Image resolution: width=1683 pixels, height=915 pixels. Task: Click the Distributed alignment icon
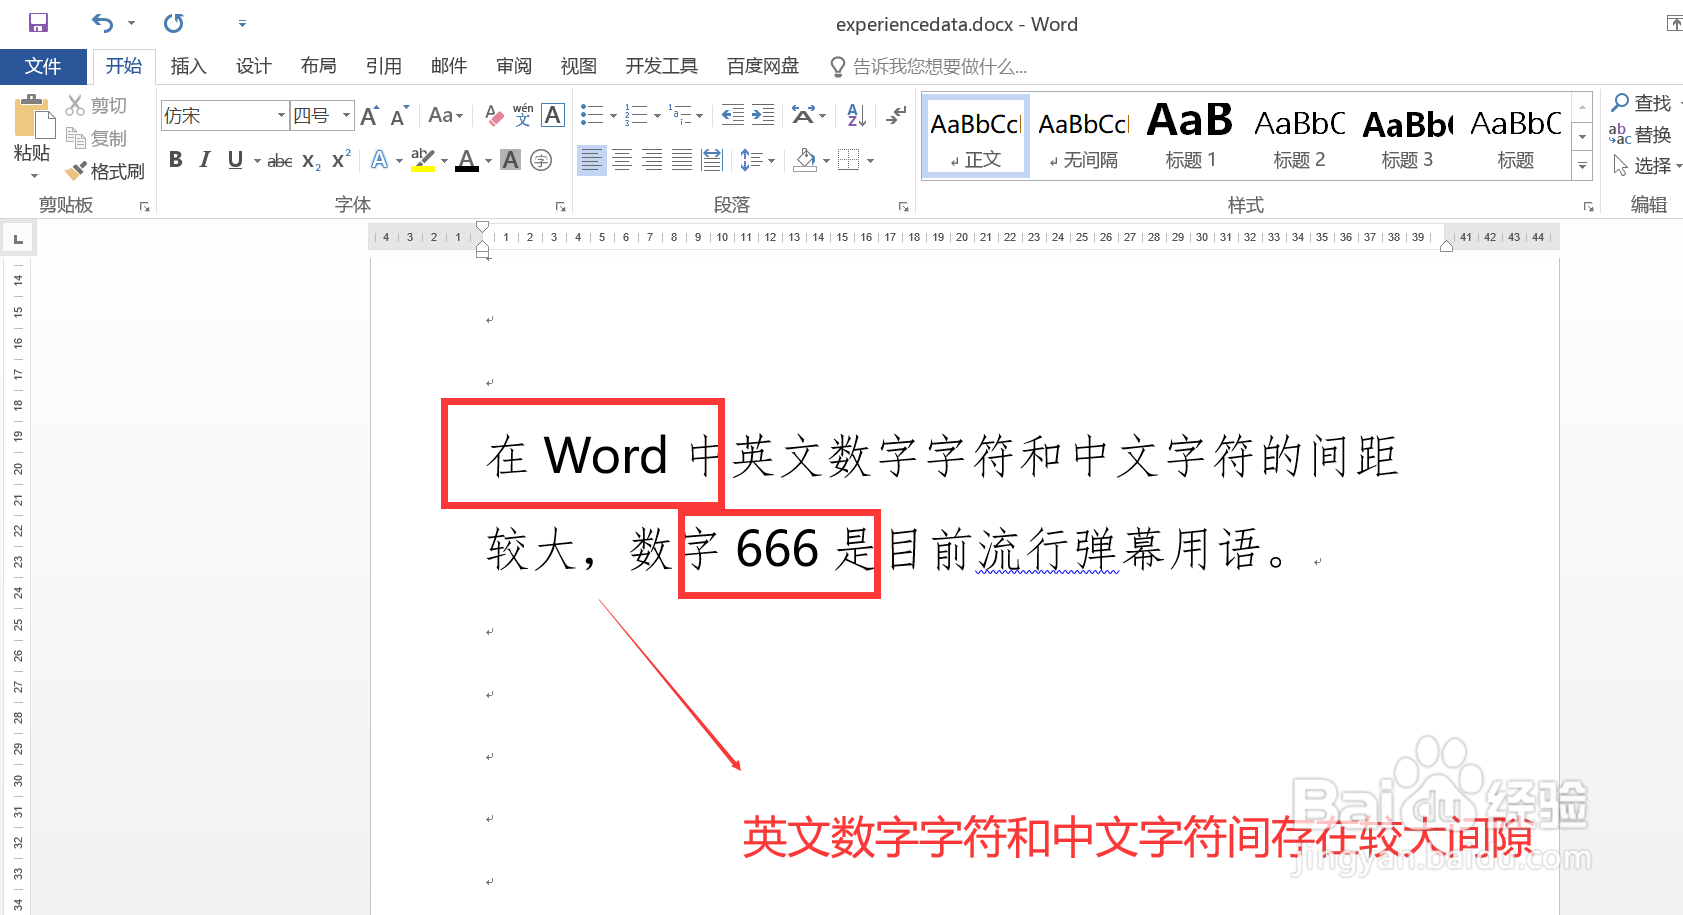pos(712,160)
